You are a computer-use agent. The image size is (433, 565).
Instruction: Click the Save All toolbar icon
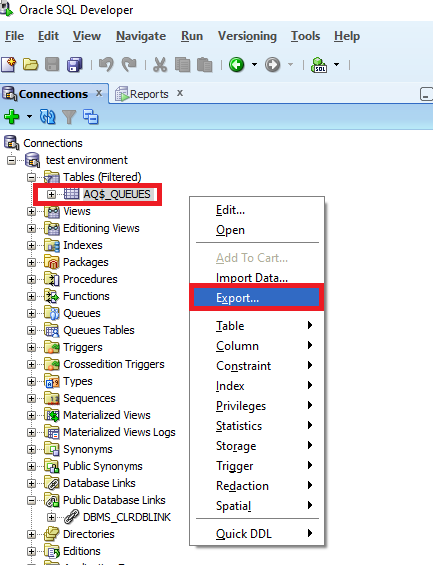click(x=75, y=65)
